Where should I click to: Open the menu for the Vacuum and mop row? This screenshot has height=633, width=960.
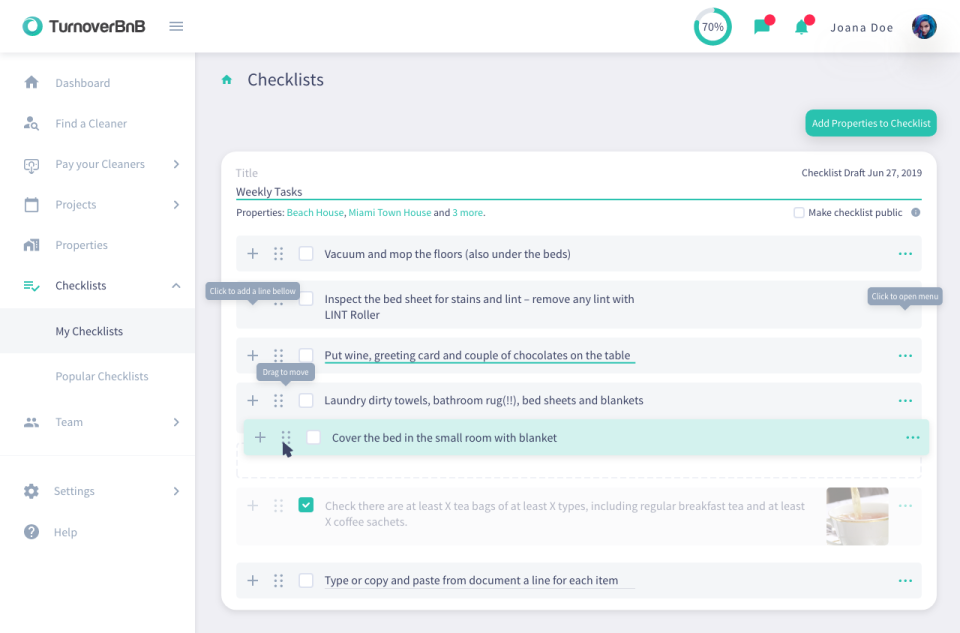coord(905,253)
